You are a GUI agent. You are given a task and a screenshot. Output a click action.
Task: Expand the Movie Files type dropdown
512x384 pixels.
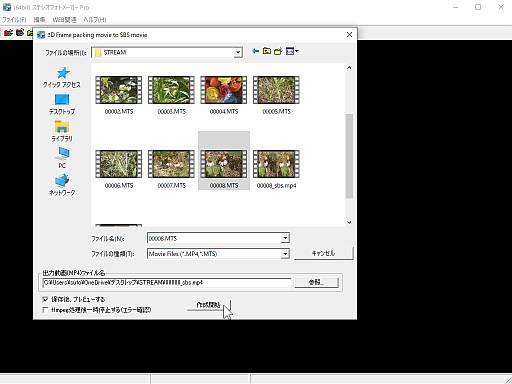[x=285, y=254]
